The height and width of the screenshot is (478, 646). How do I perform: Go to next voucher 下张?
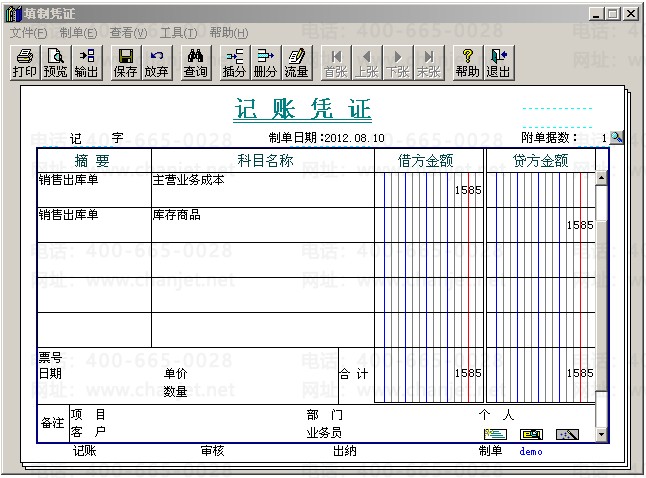[x=398, y=63]
